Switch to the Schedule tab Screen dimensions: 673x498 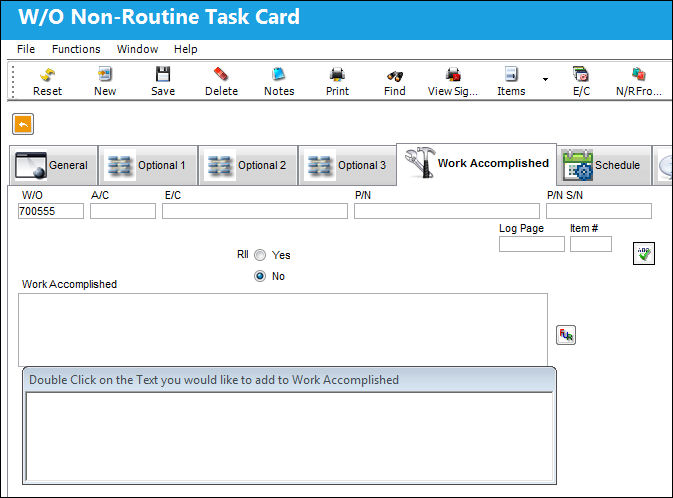(x=604, y=165)
